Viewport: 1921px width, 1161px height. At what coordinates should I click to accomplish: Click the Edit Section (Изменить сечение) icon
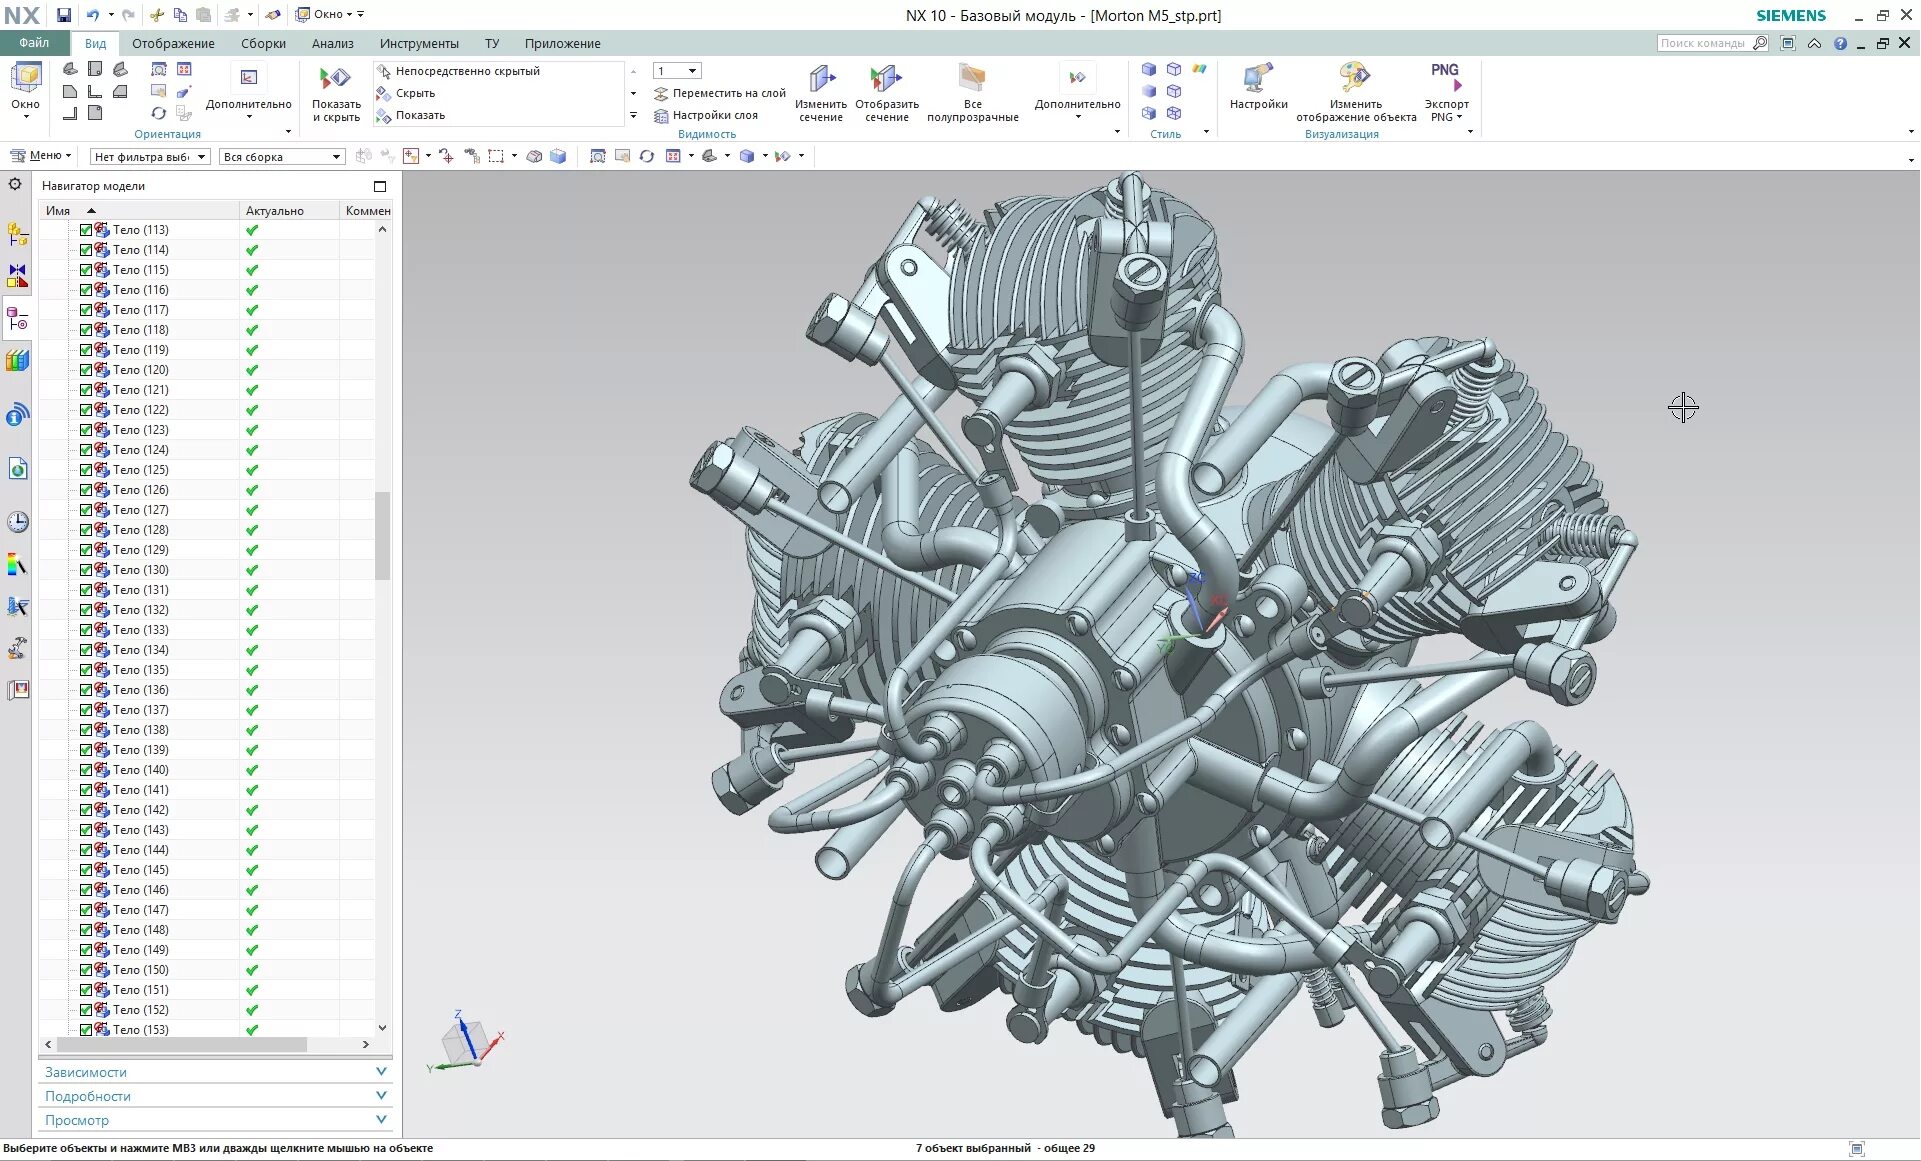(x=821, y=80)
